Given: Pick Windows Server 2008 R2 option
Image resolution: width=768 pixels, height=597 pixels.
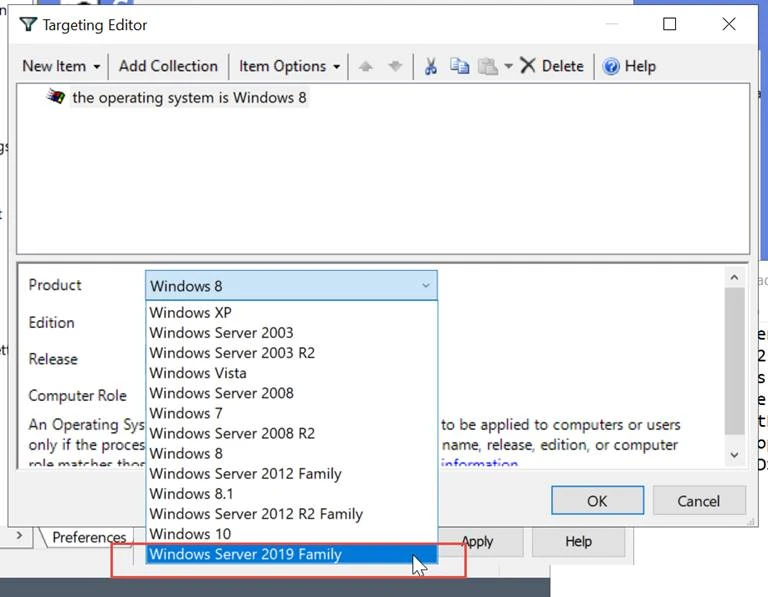Looking at the screenshot, I should click(x=232, y=433).
